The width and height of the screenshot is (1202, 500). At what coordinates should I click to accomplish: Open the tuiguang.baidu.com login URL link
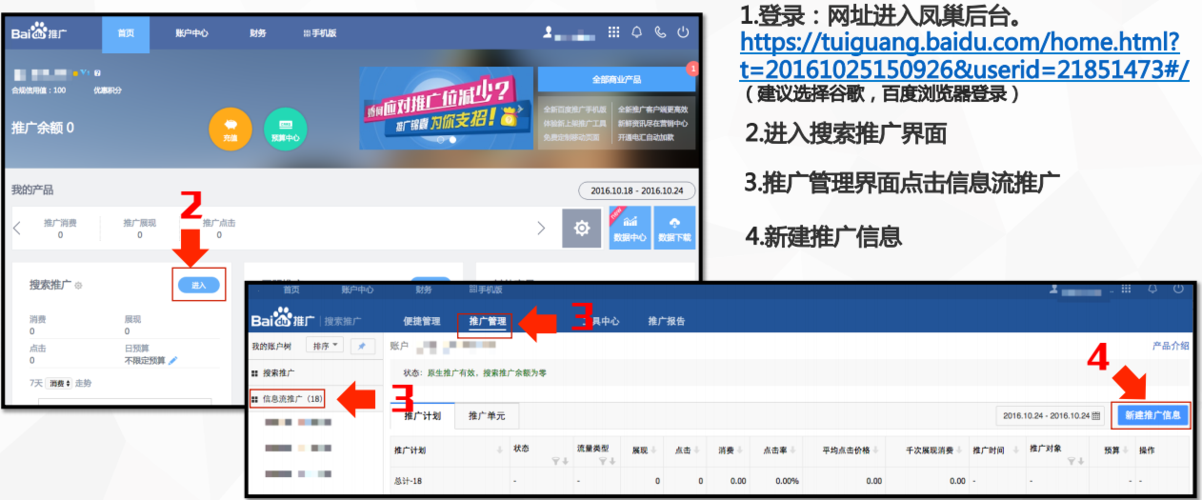(x=964, y=56)
